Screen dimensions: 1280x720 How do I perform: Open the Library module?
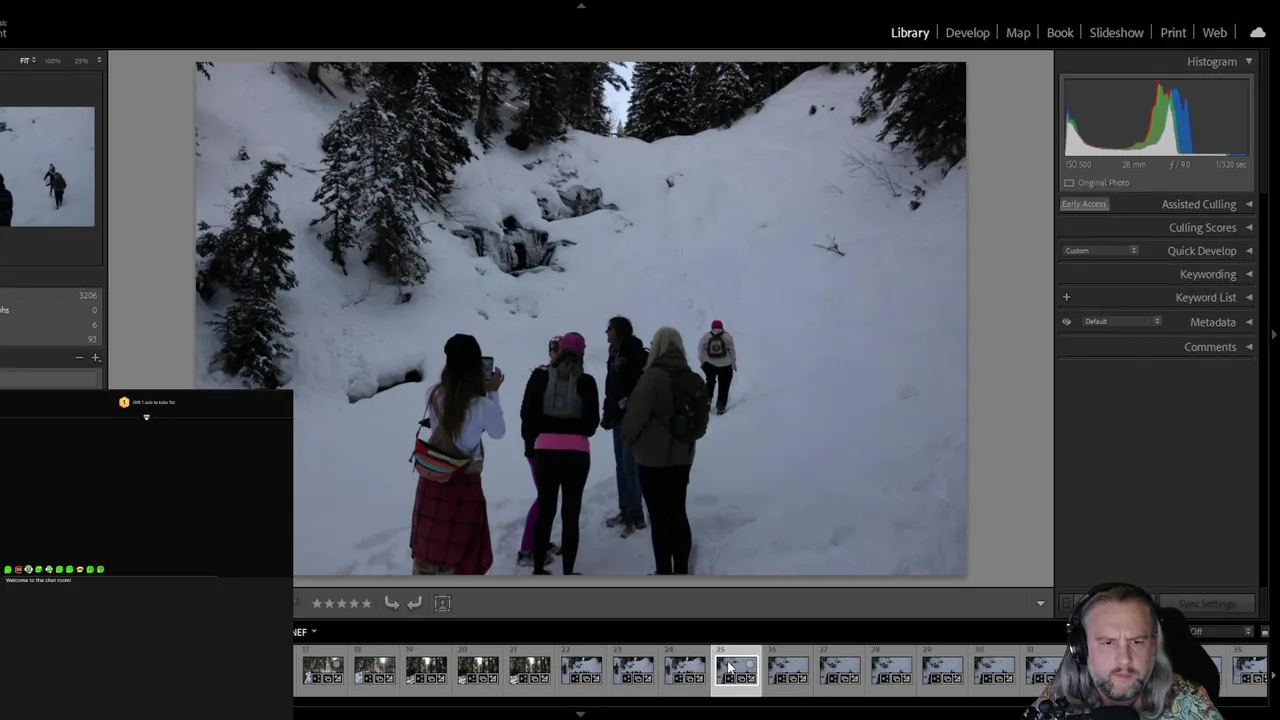point(909,33)
